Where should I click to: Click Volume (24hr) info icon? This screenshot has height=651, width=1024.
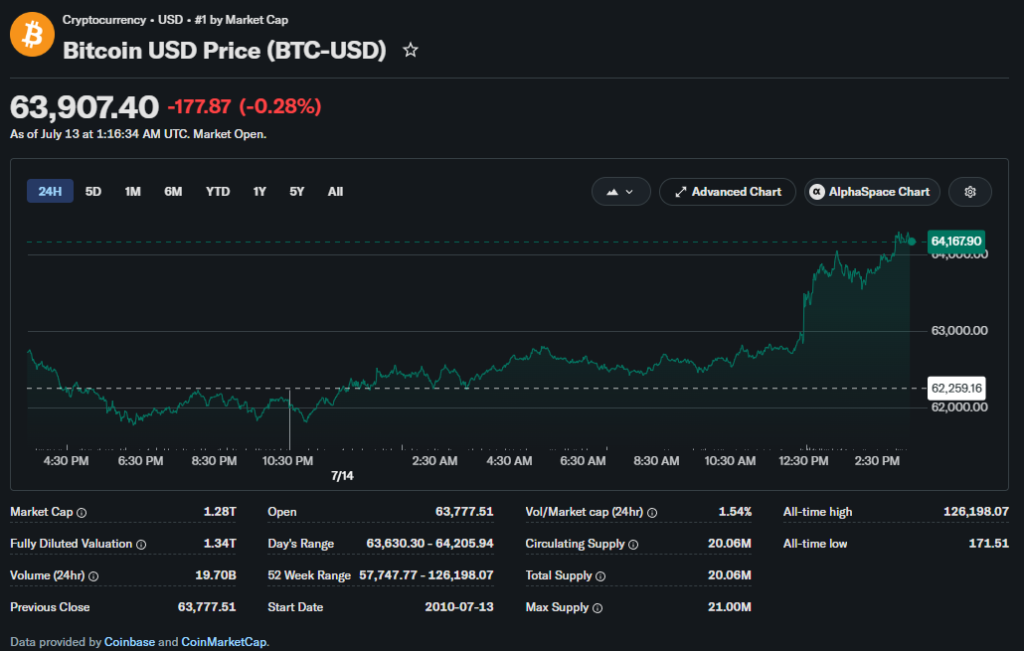93,576
